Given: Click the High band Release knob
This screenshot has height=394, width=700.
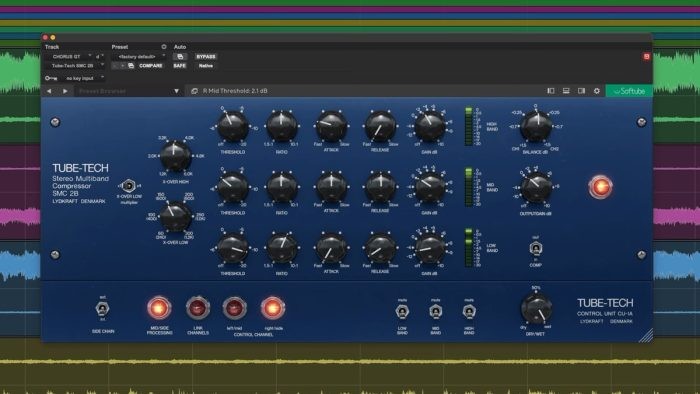Looking at the screenshot, I should point(380,127).
